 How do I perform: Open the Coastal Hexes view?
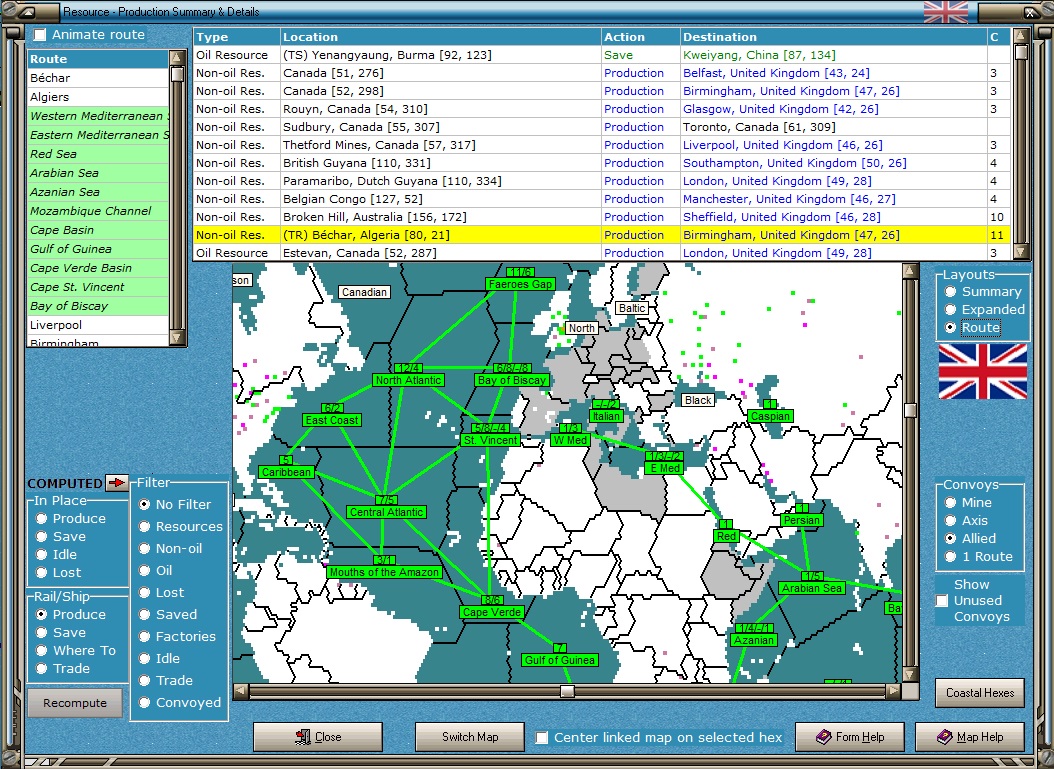click(979, 692)
